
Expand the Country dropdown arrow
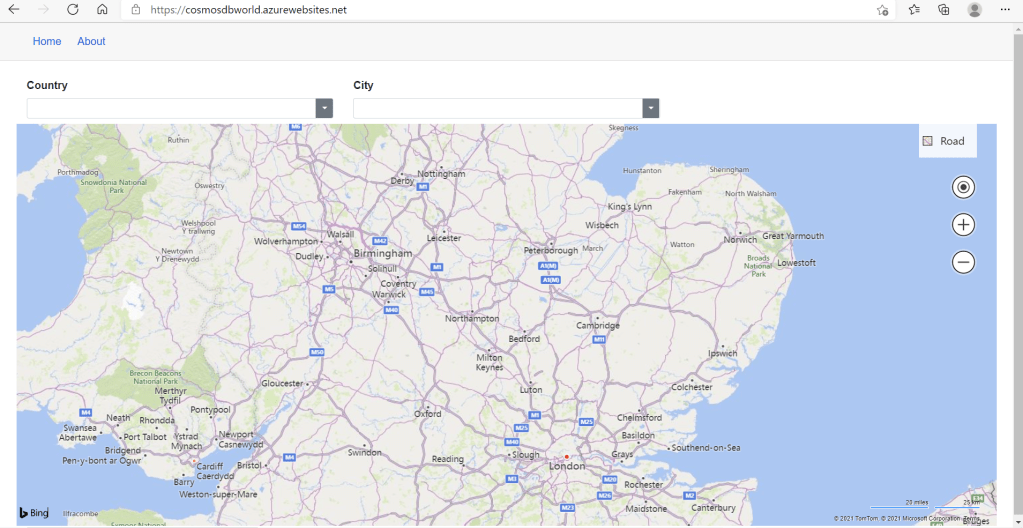[324, 108]
